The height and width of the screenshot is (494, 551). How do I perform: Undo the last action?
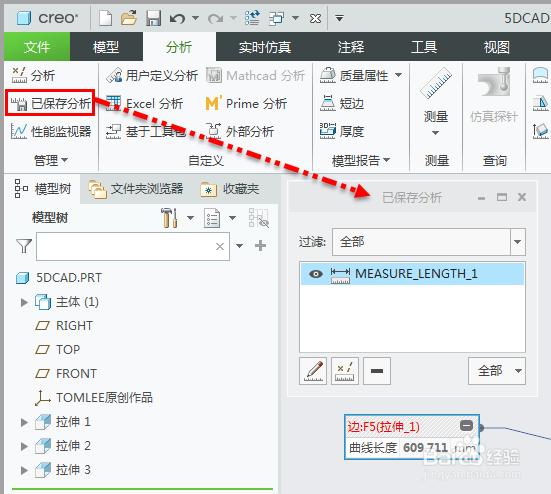pos(177,18)
